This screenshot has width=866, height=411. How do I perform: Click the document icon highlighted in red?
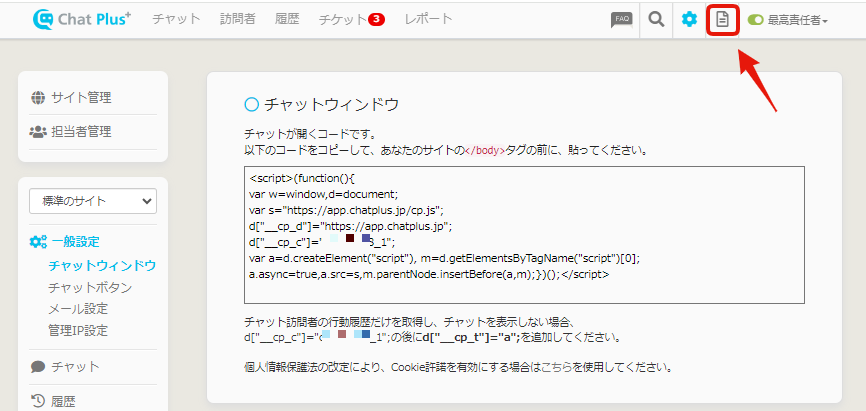[x=722, y=19]
